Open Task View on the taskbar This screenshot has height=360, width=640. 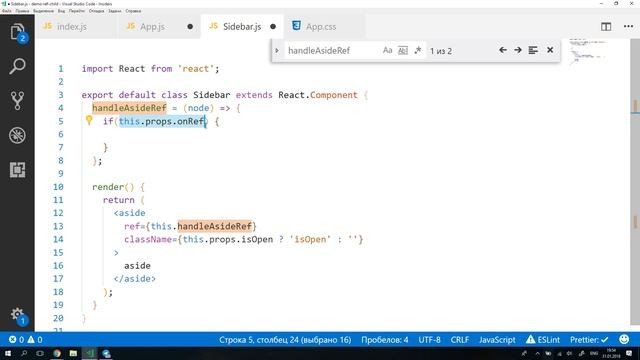tap(40, 353)
